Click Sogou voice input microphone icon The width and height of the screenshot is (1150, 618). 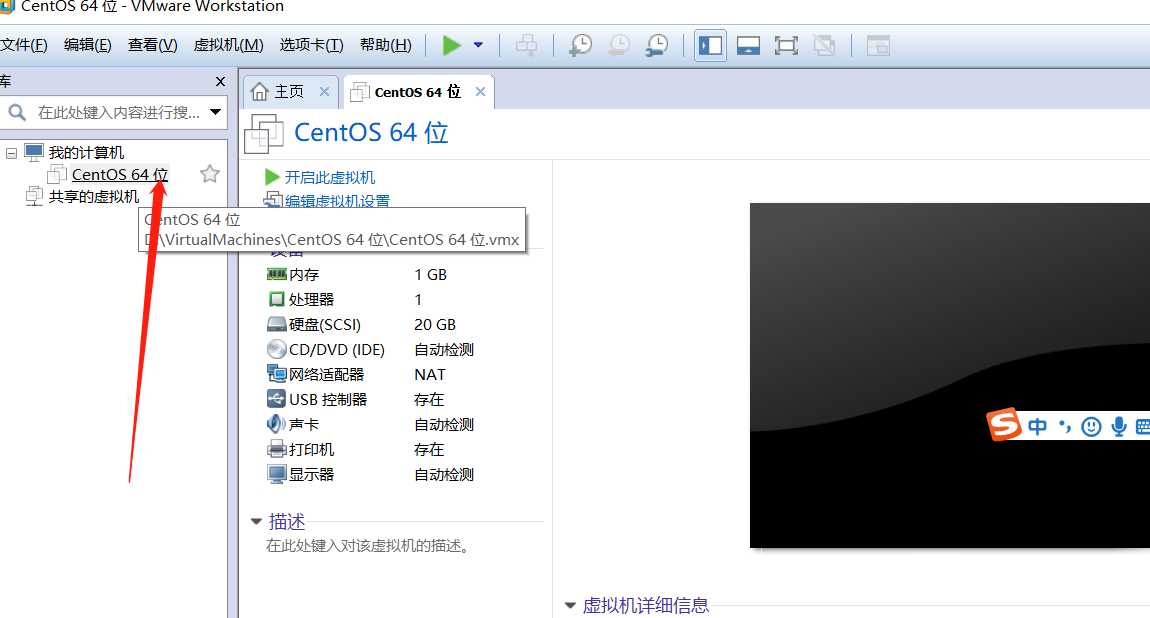tap(1118, 427)
